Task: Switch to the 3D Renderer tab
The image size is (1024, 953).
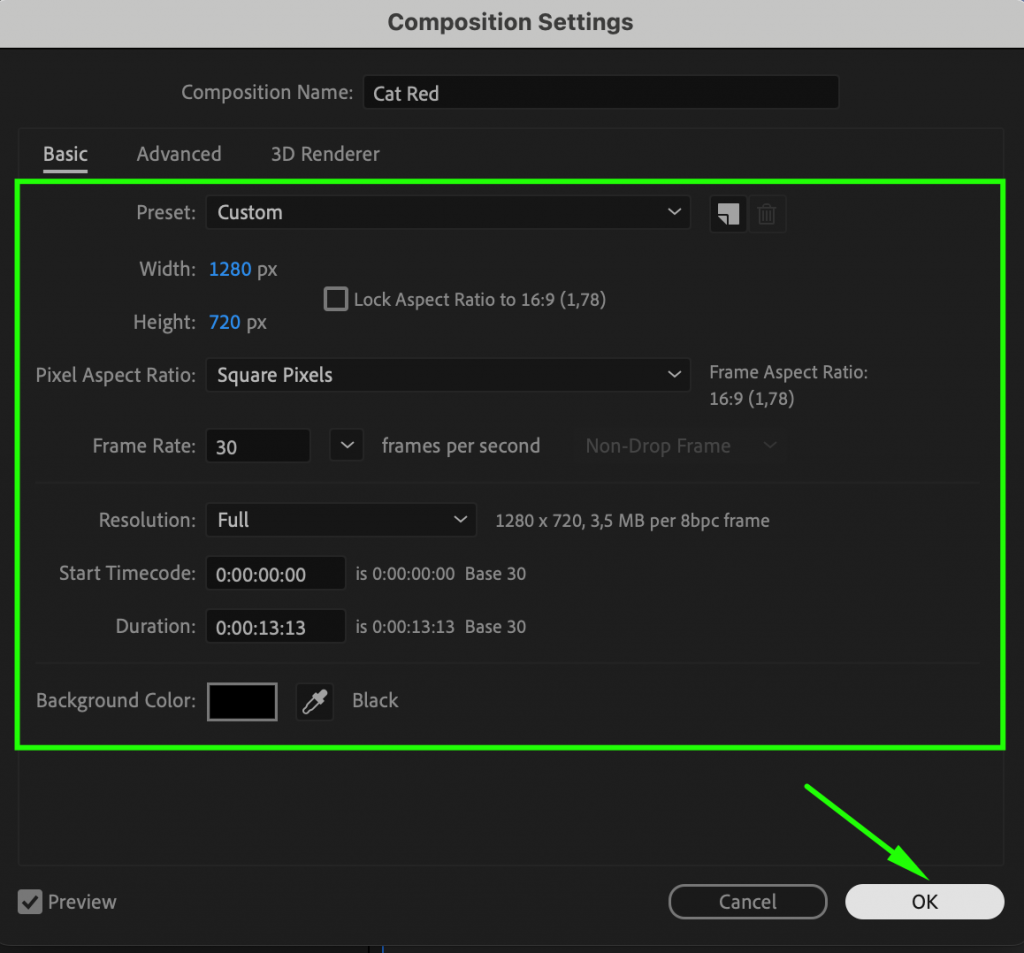Action: [324, 153]
